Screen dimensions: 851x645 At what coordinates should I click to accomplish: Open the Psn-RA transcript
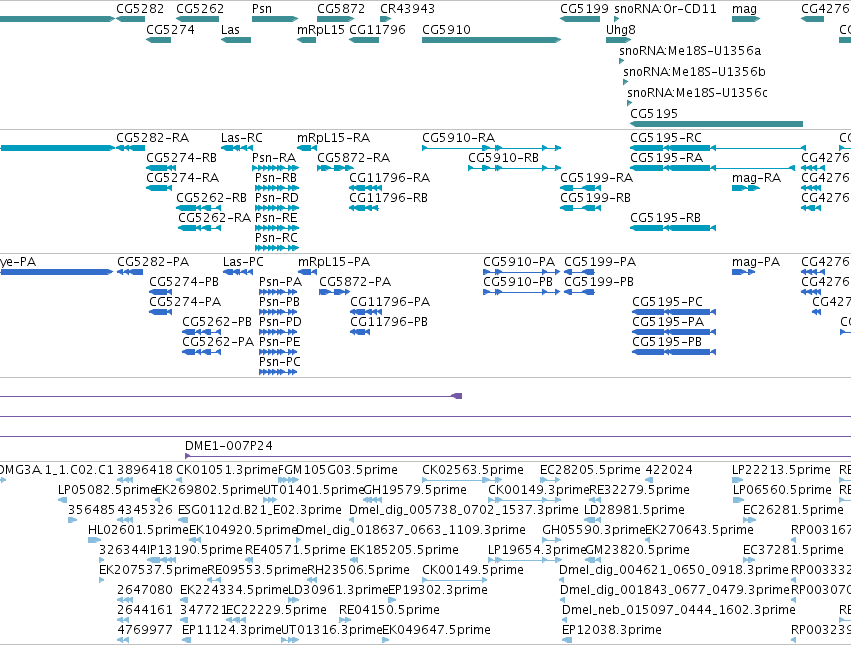275,168
